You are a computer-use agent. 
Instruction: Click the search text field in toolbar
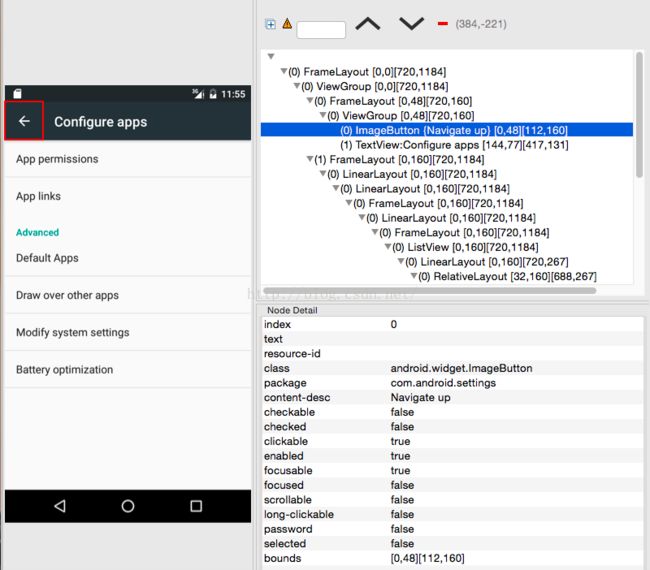(x=321, y=30)
